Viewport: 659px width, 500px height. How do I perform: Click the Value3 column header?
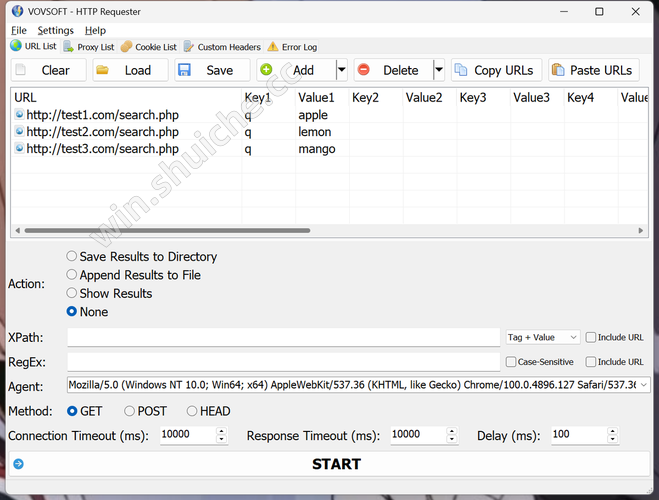tap(538, 97)
